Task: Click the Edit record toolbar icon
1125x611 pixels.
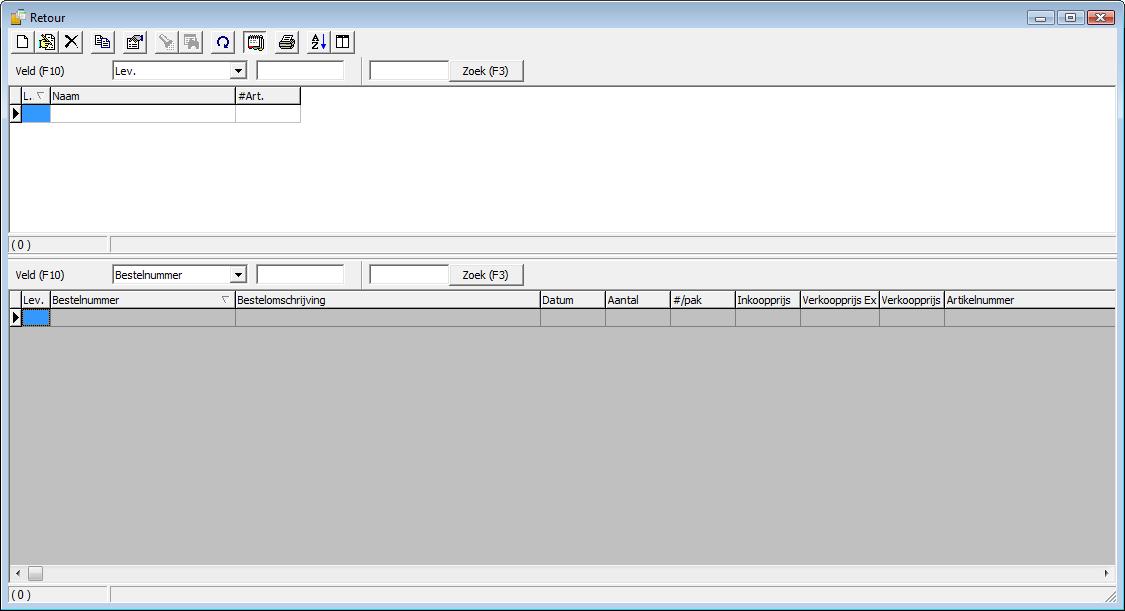Action: click(47, 42)
